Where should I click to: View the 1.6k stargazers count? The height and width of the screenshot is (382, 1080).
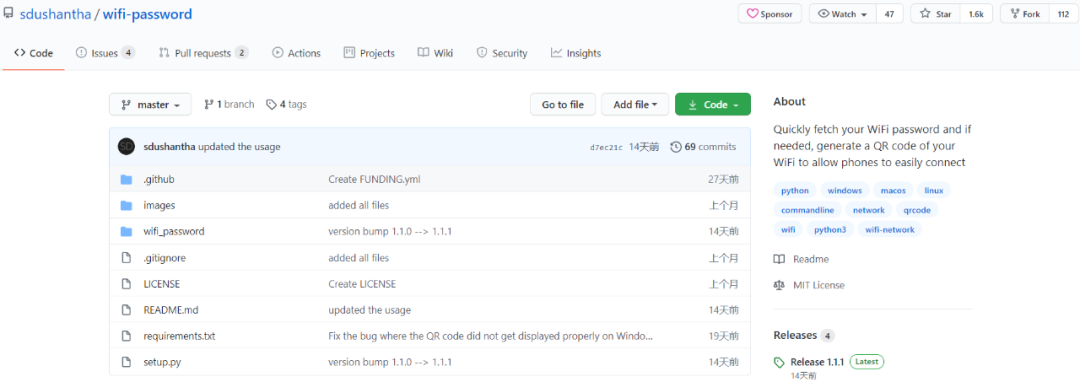pyautogui.click(x=976, y=14)
